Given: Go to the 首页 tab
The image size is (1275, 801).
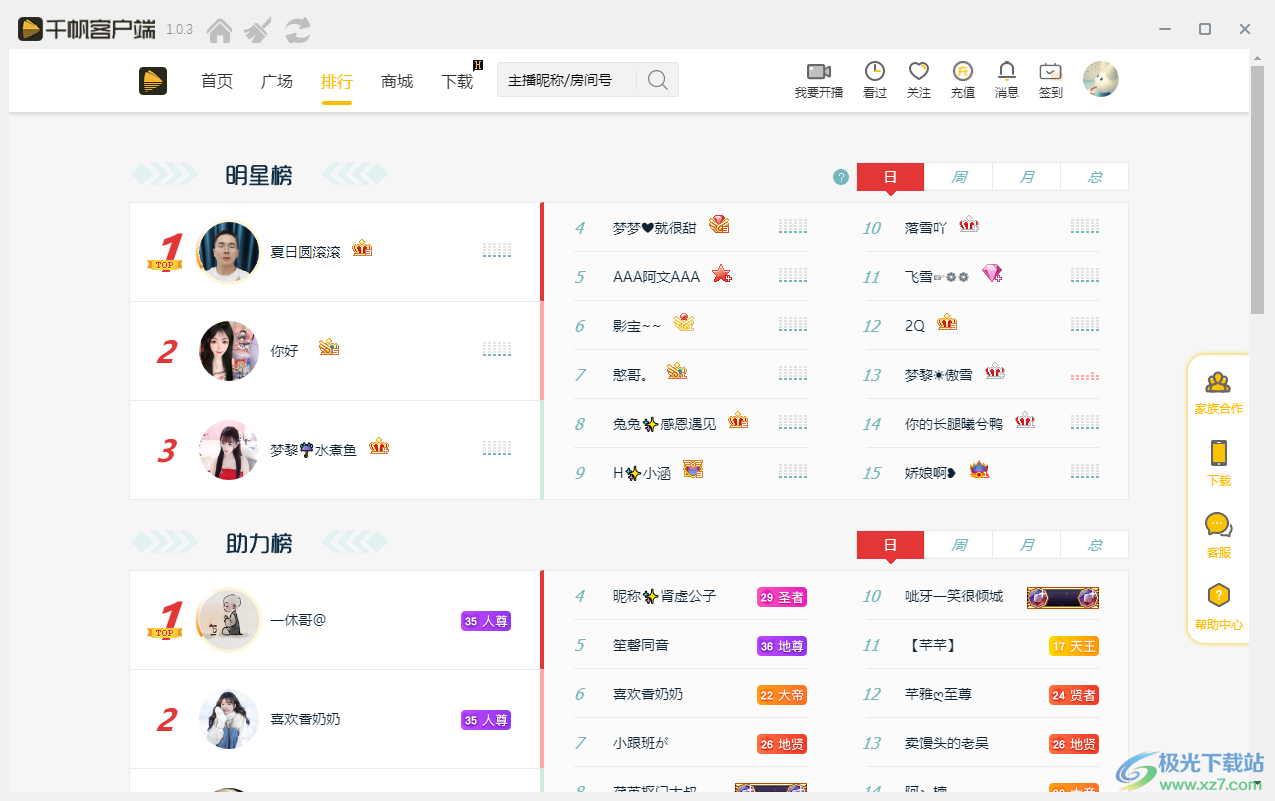Looking at the screenshot, I should pyautogui.click(x=217, y=81).
